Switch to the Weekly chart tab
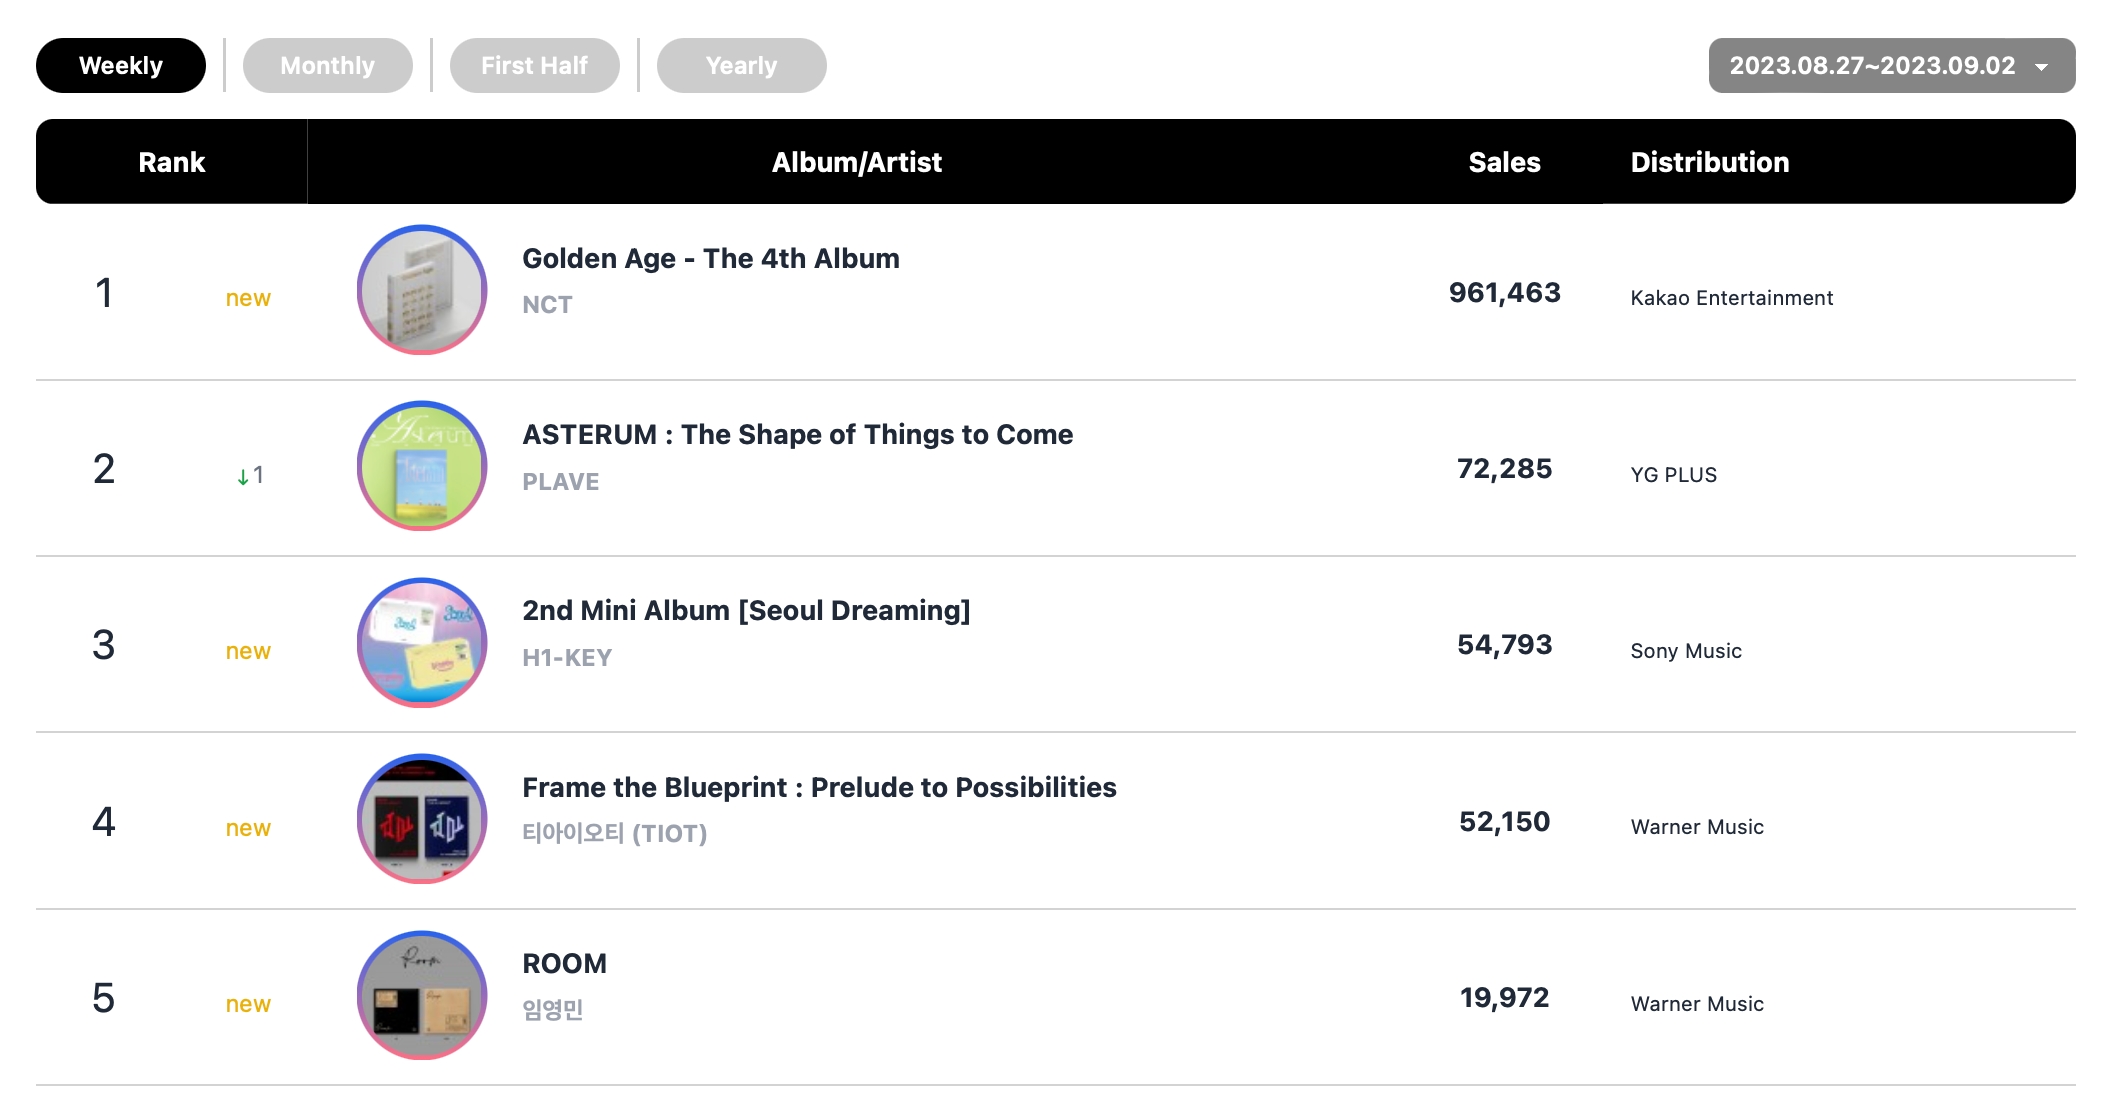Viewport: 2117px width, 1100px height. 121,66
